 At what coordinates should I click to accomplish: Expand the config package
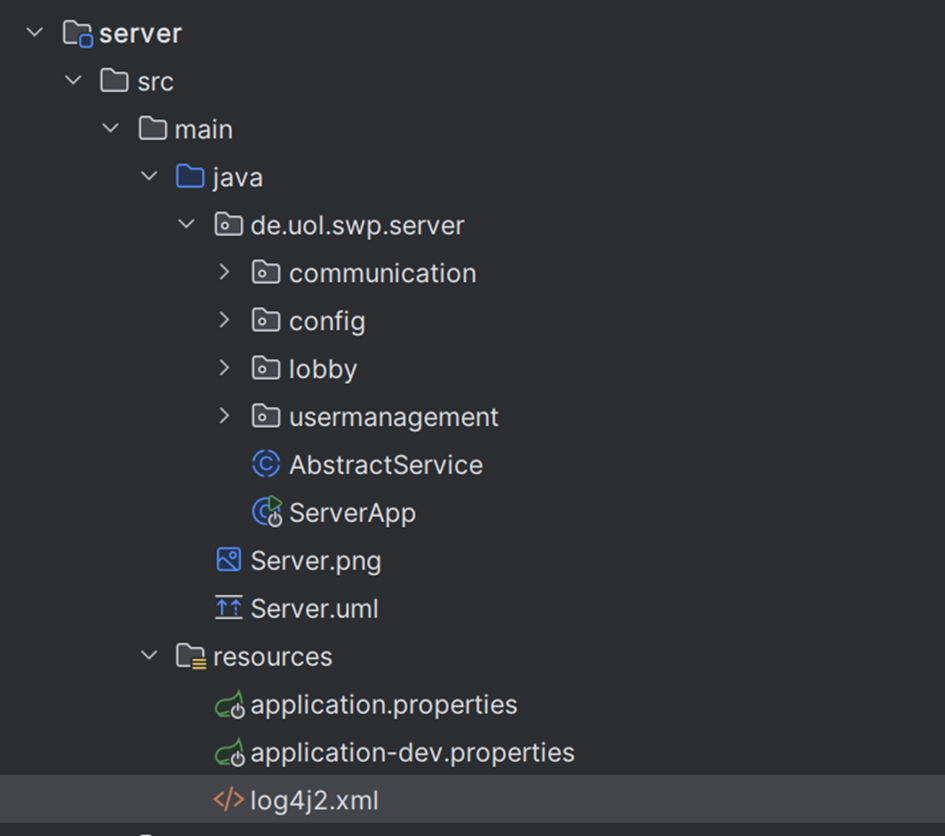coord(225,320)
